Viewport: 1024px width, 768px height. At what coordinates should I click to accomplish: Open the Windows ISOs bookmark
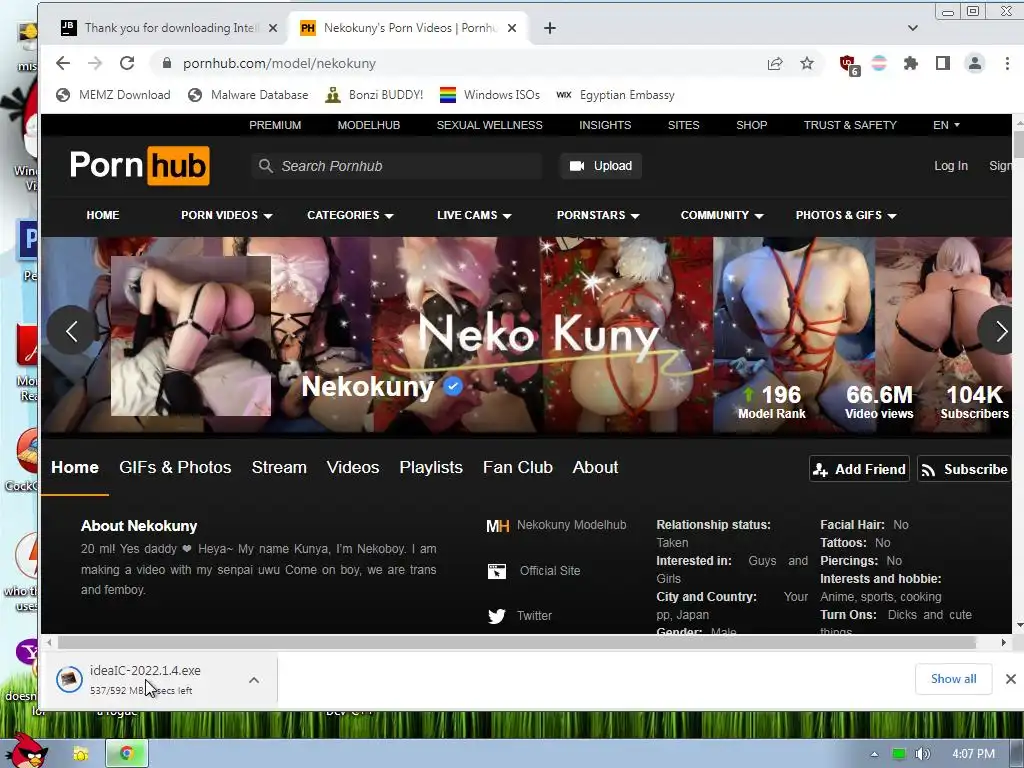[x=490, y=95]
